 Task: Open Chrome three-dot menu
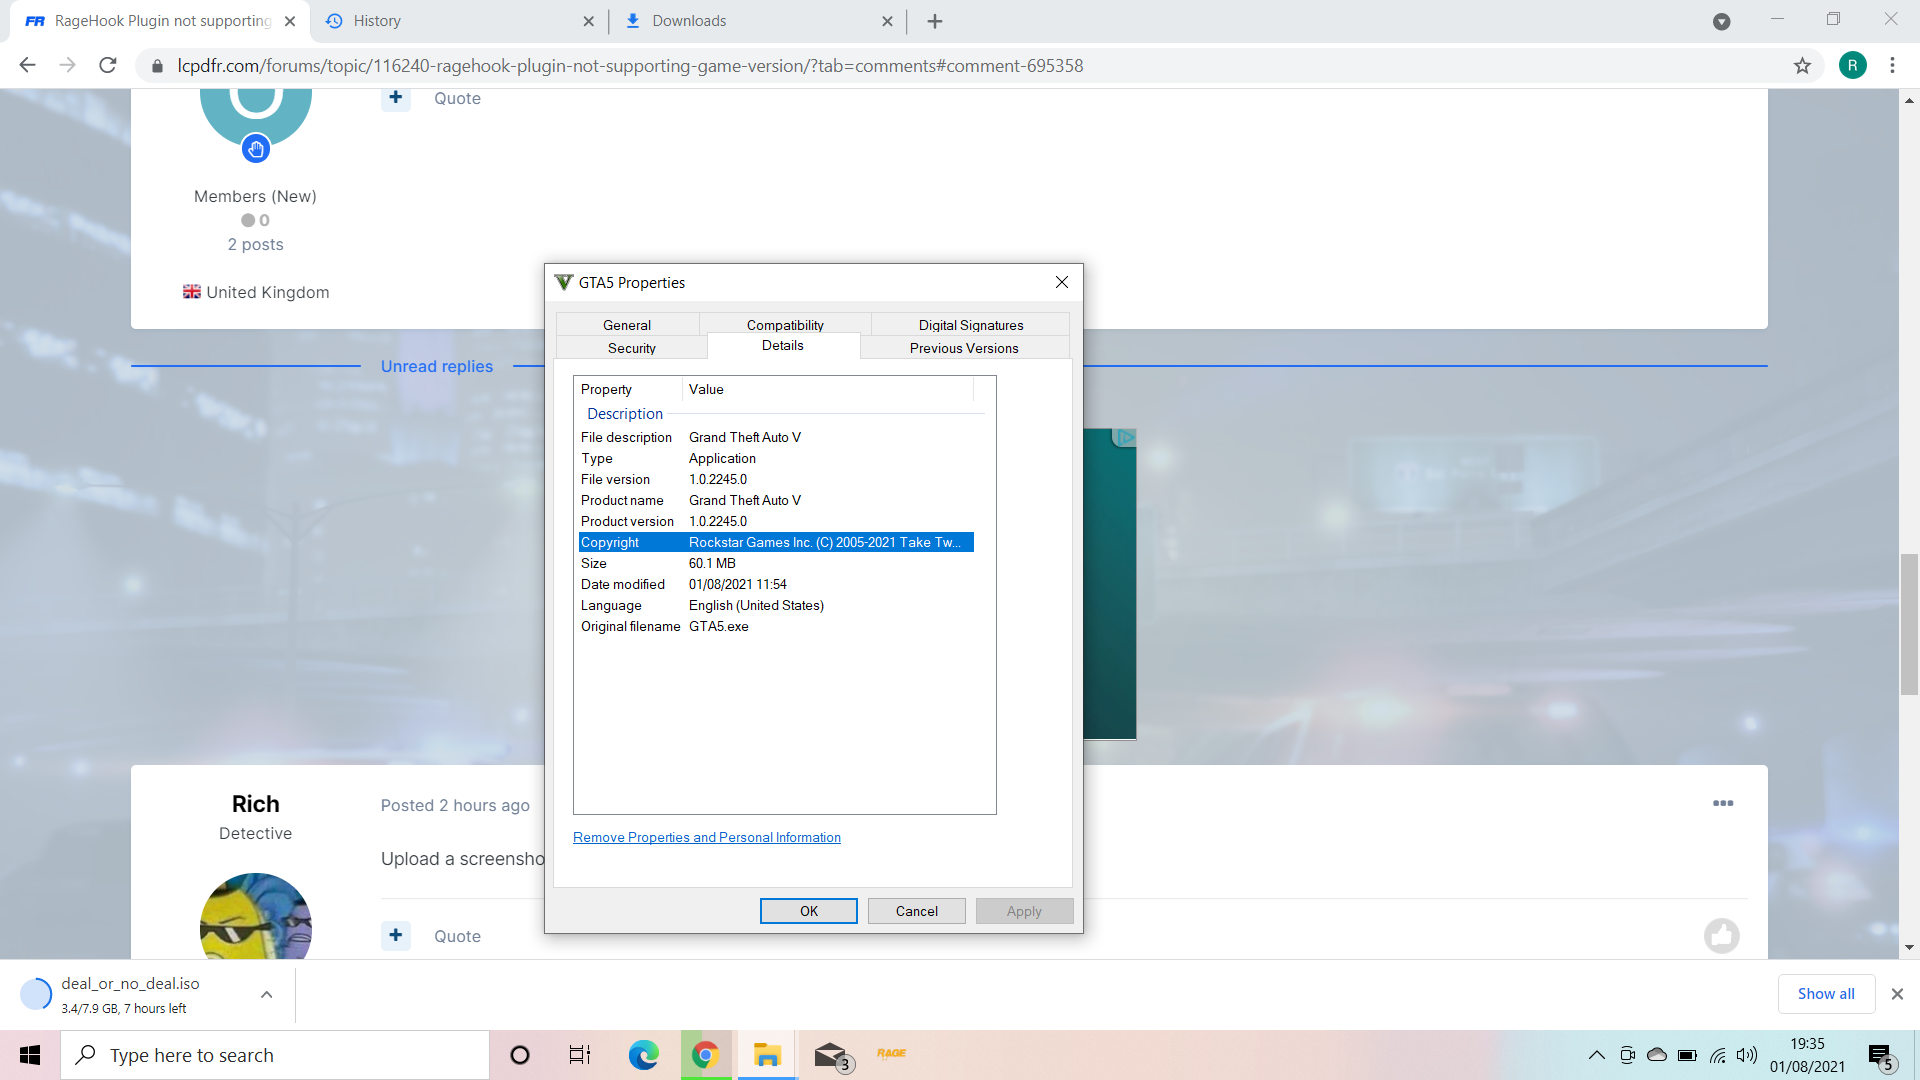[1892, 66]
